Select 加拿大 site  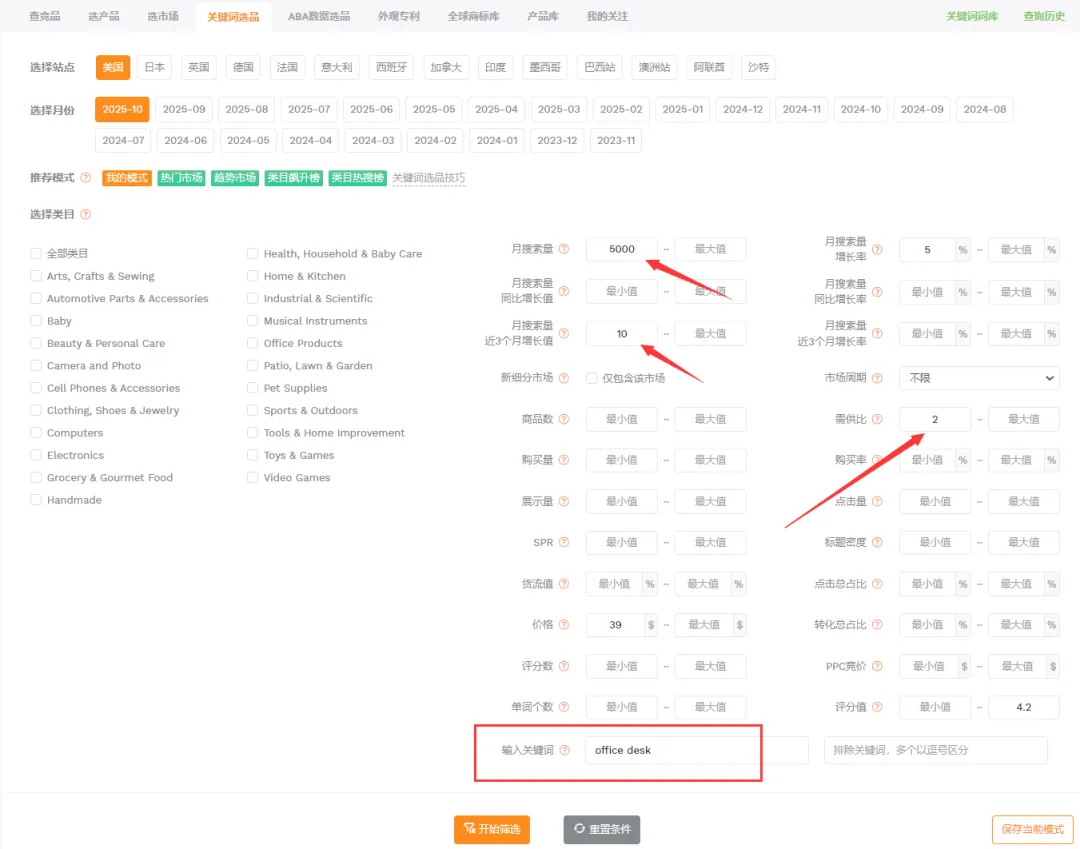(446, 67)
